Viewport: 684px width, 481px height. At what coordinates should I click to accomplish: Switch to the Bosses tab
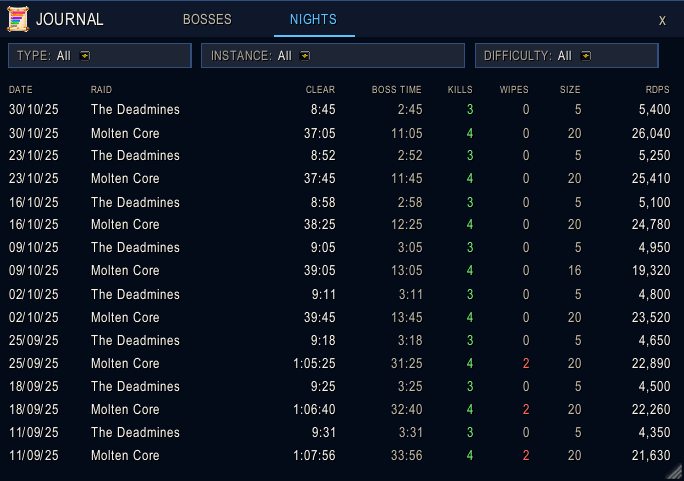click(207, 19)
